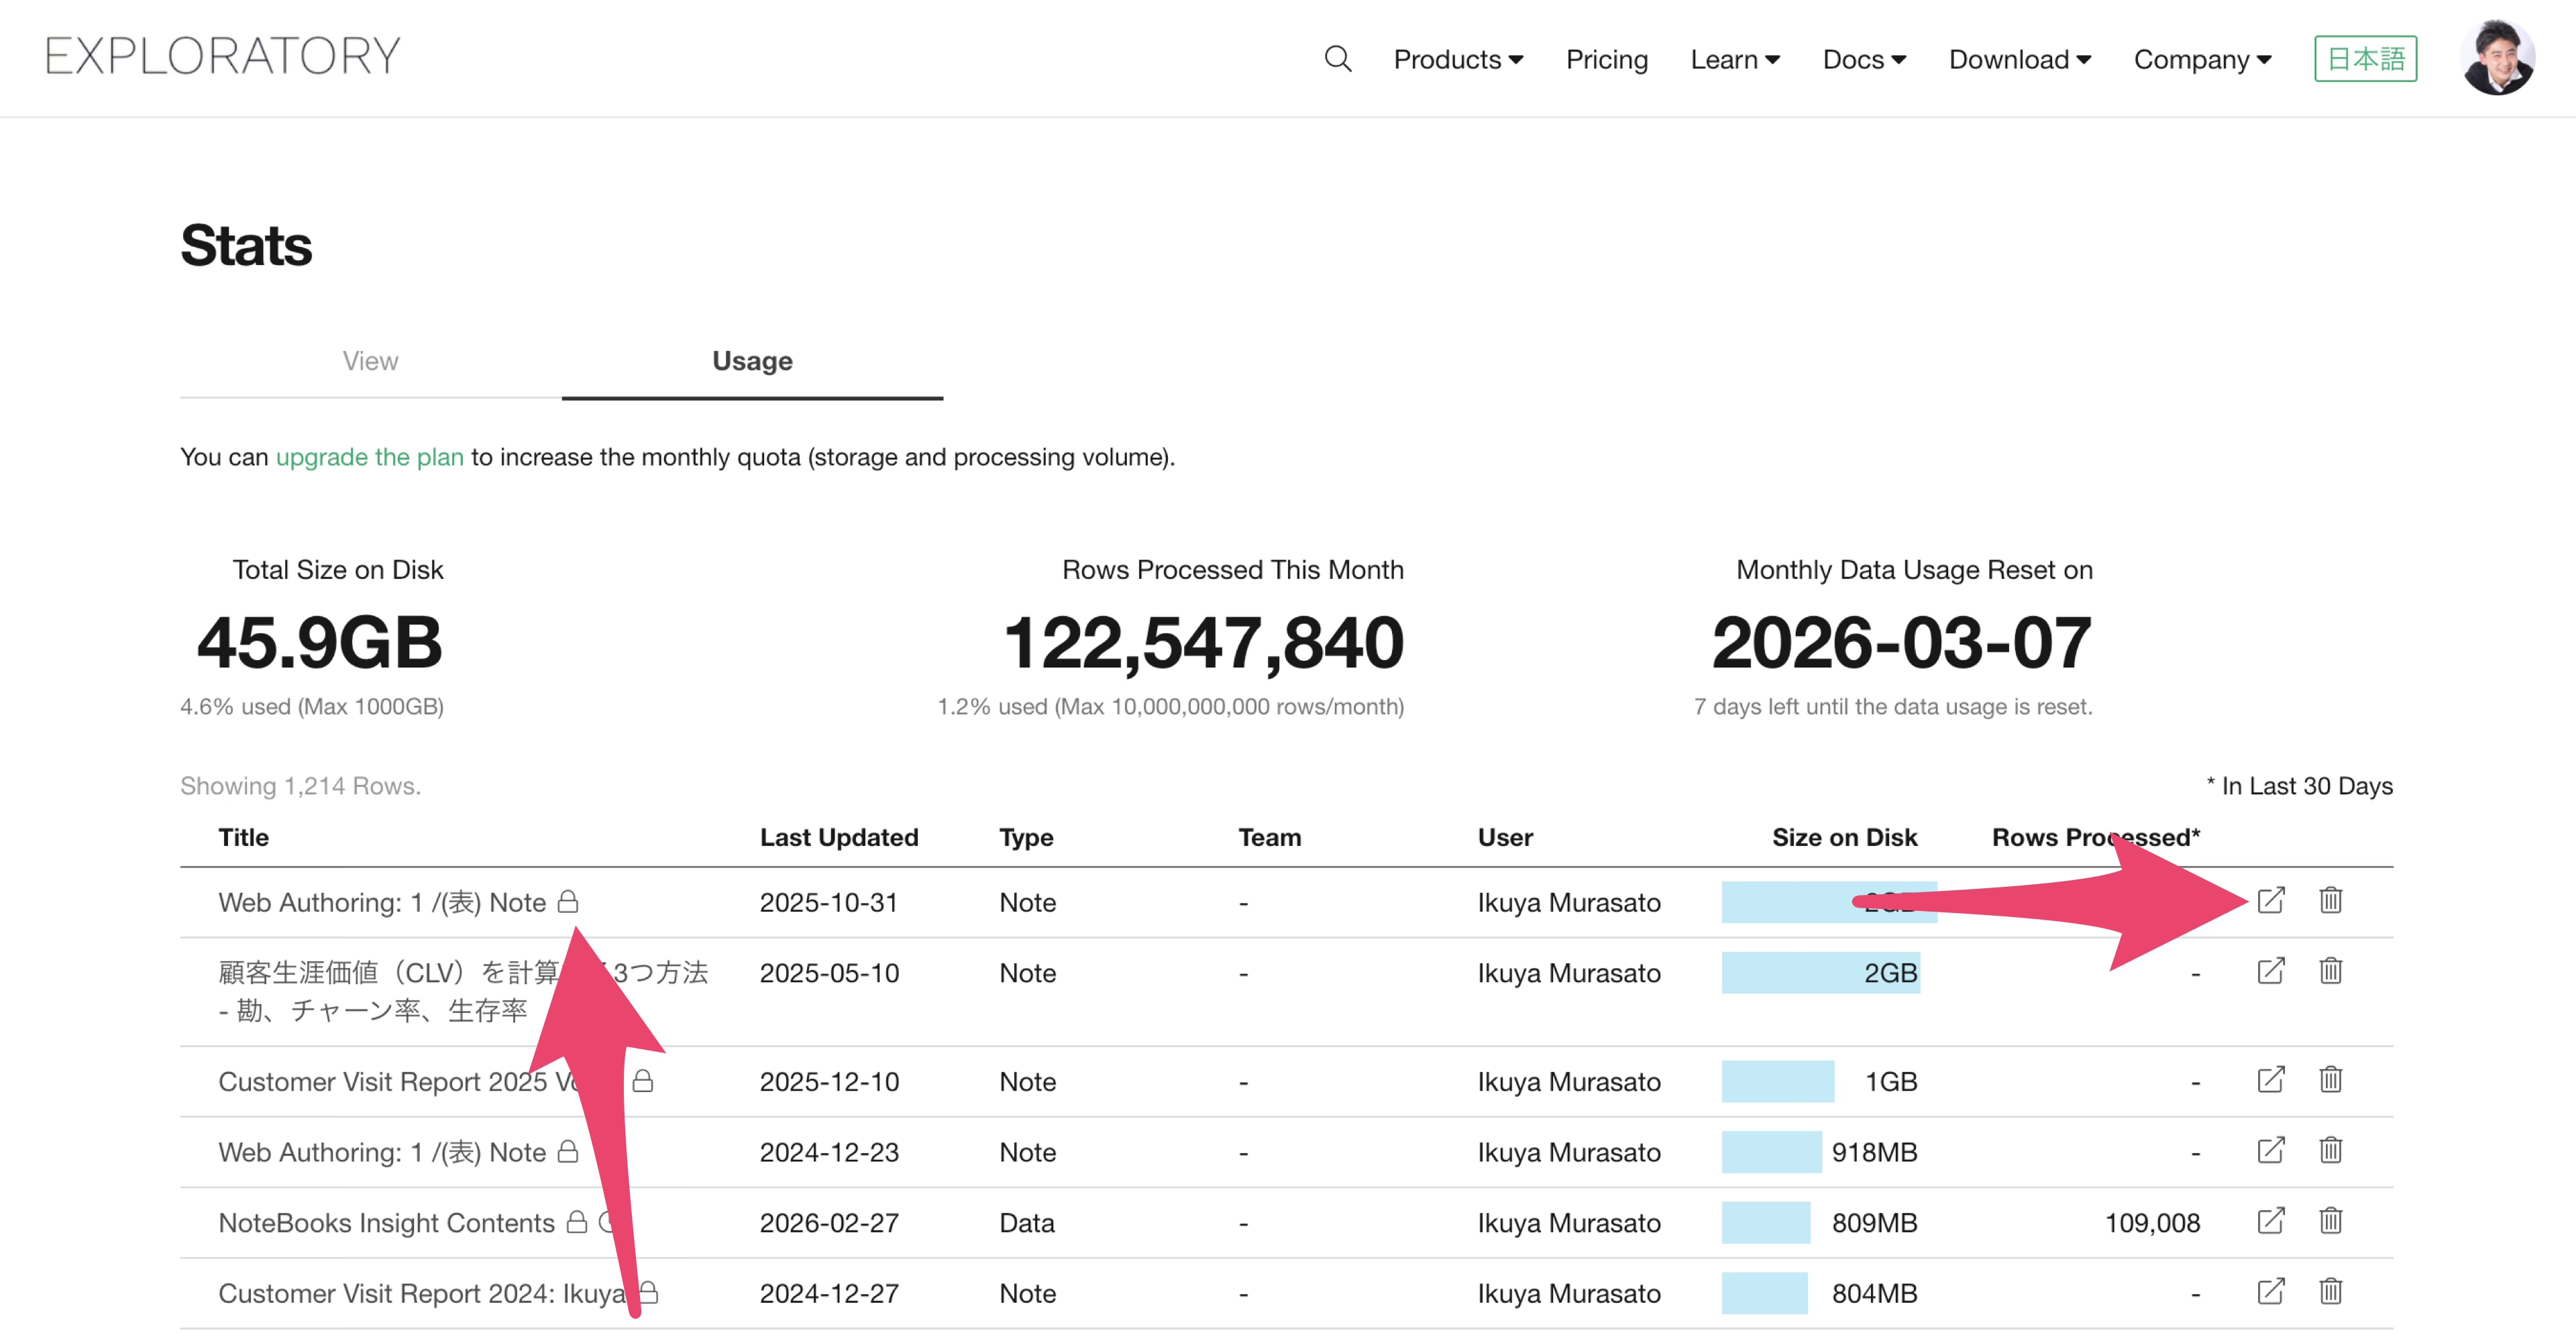The height and width of the screenshot is (1339, 2576).
Task: Delete the Customer Visit Report 2024 note
Action: click(x=2330, y=1292)
